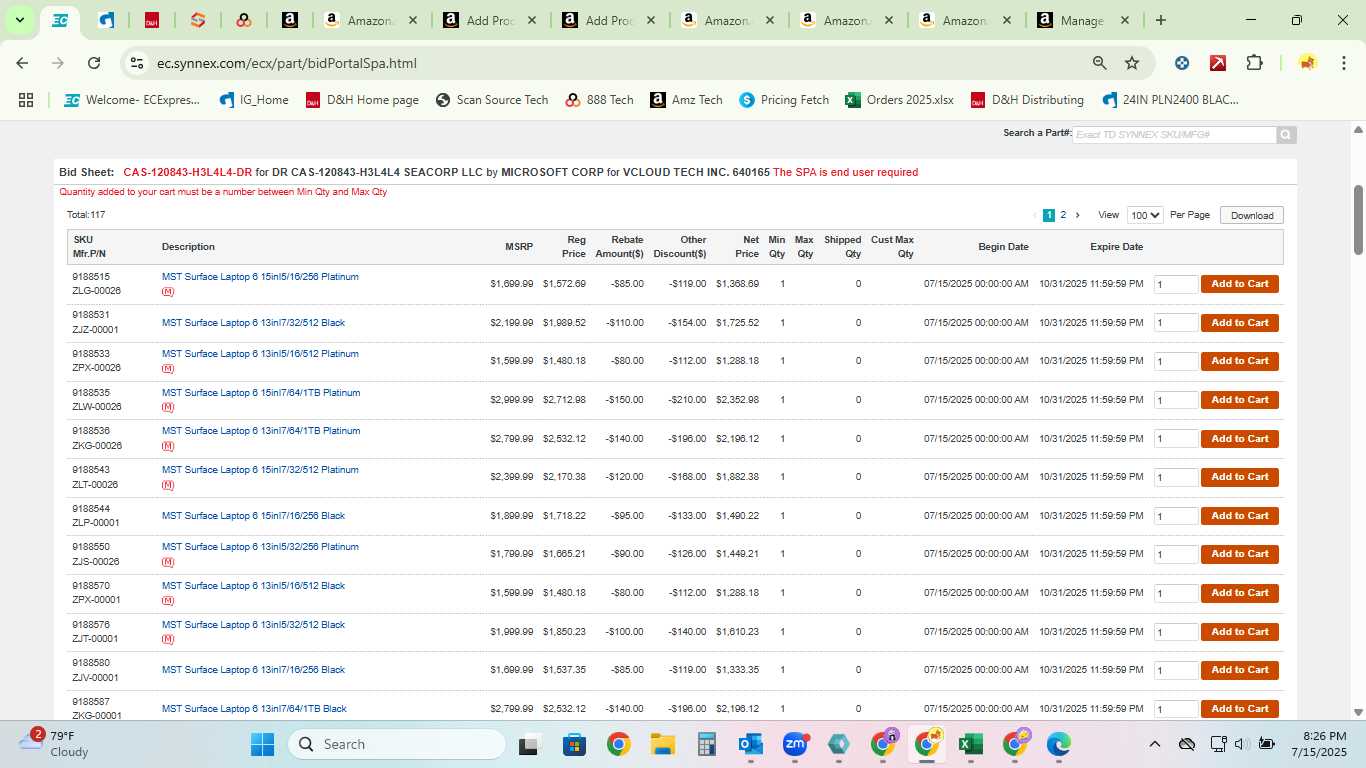
Task: Click net price $1,725.52
Action: click(737, 323)
